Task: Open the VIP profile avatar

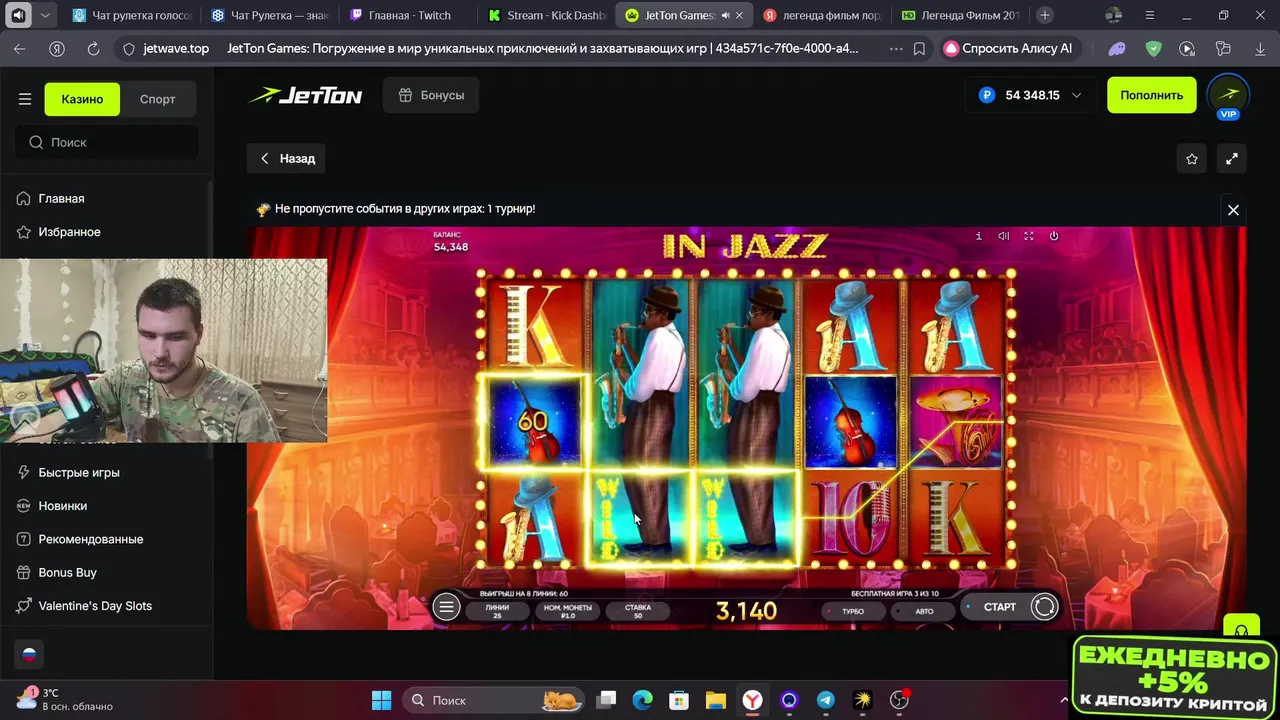Action: (1228, 96)
